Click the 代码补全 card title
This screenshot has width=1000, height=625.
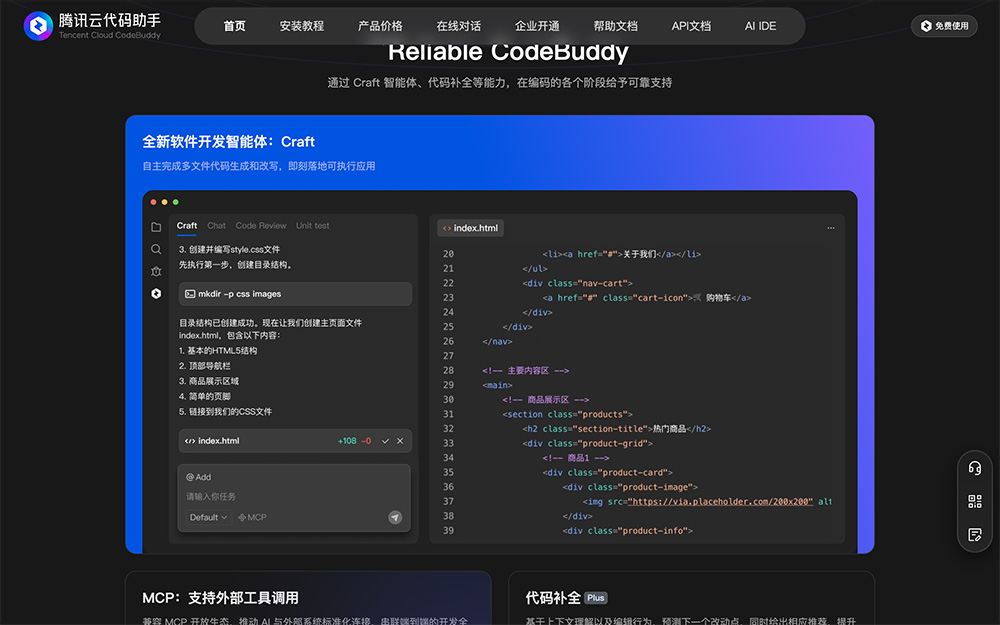(553, 598)
